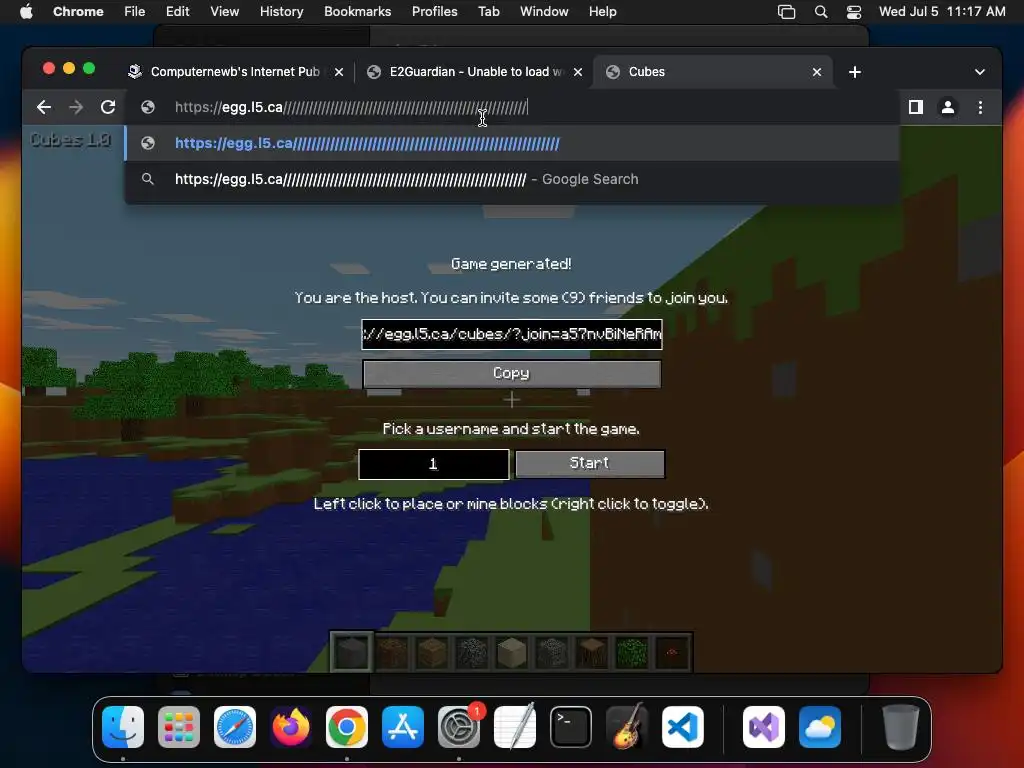The width and height of the screenshot is (1024, 768).
Task: Open the File menu
Action: pyautogui.click(x=135, y=12)
